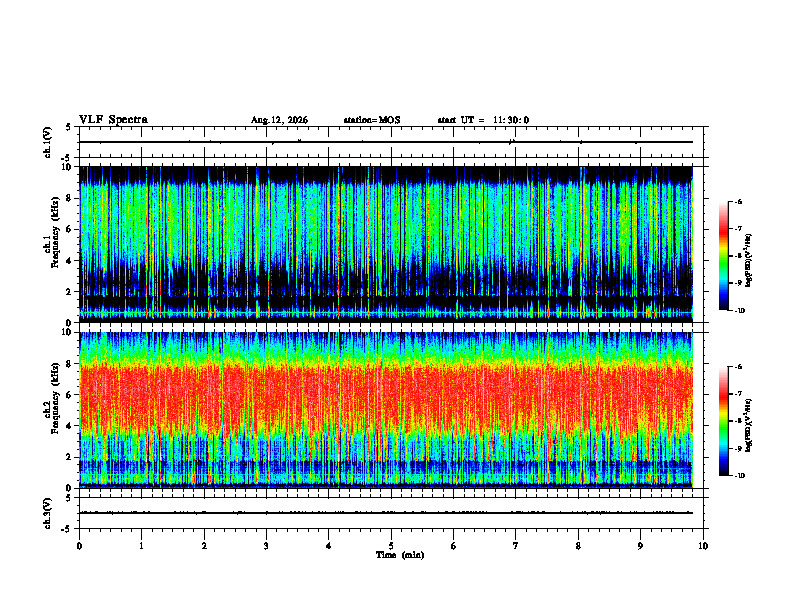792x612 pixels.
Task: Click the "ch.3(V)" axis label
Action: point(48,513)
